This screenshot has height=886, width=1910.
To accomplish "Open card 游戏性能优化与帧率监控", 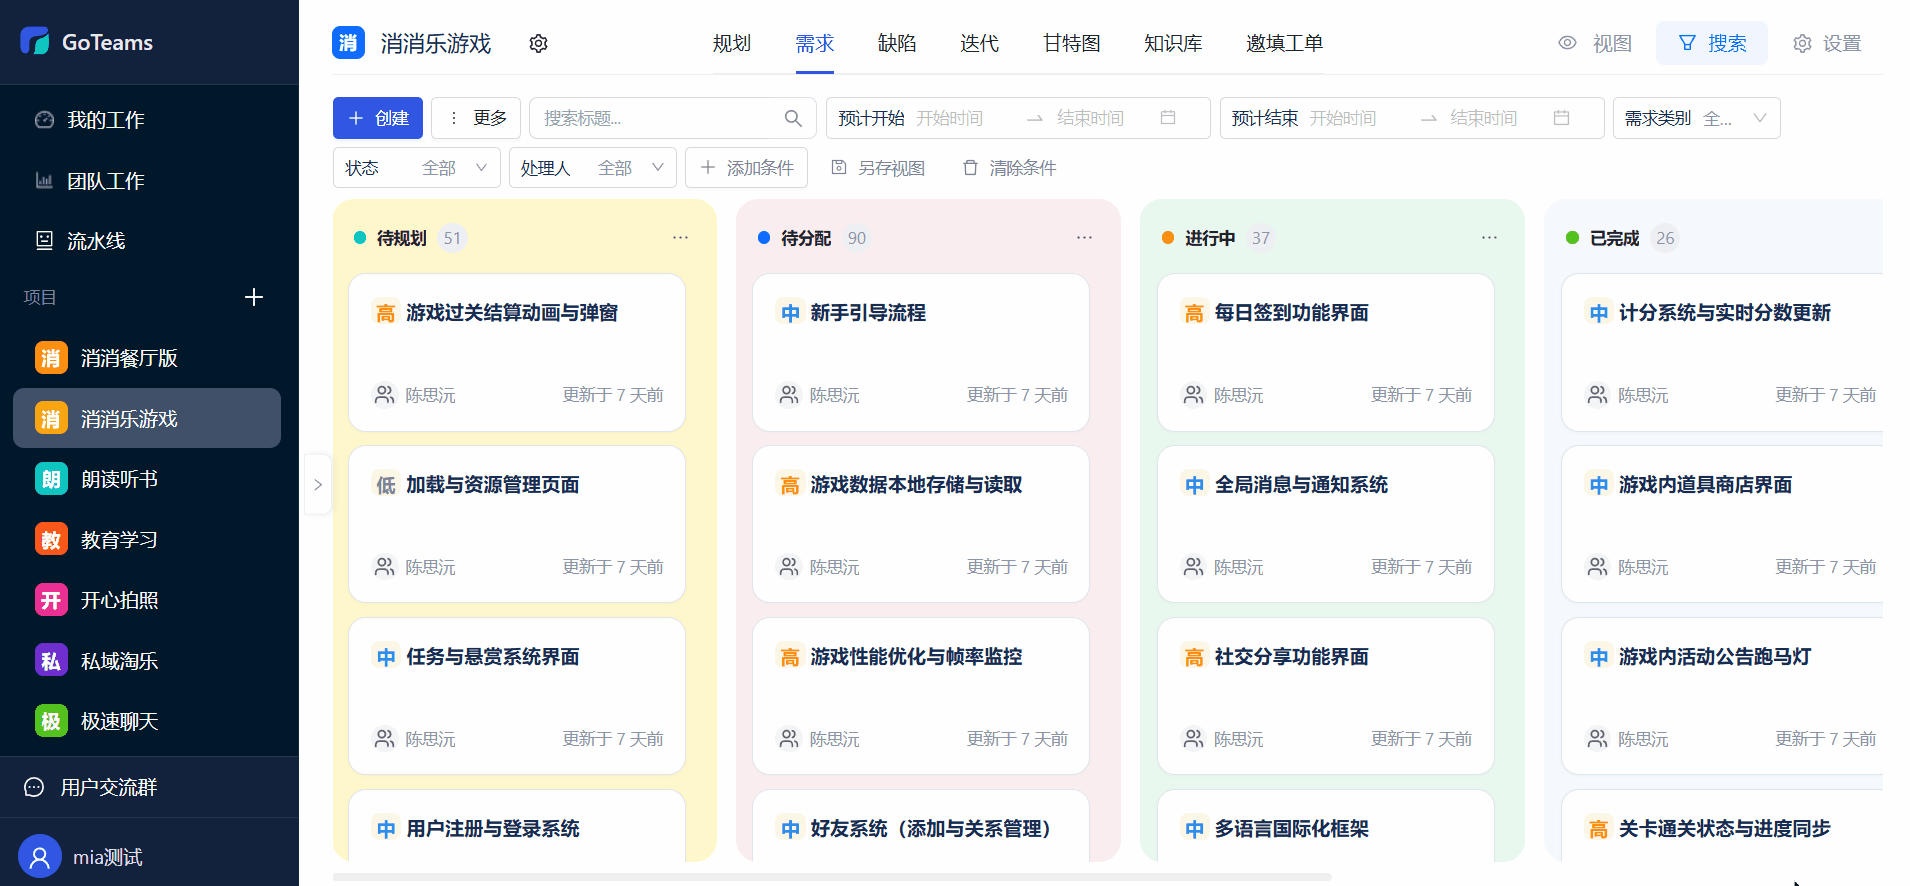I will pyautogui.click(x=921, y=696).
